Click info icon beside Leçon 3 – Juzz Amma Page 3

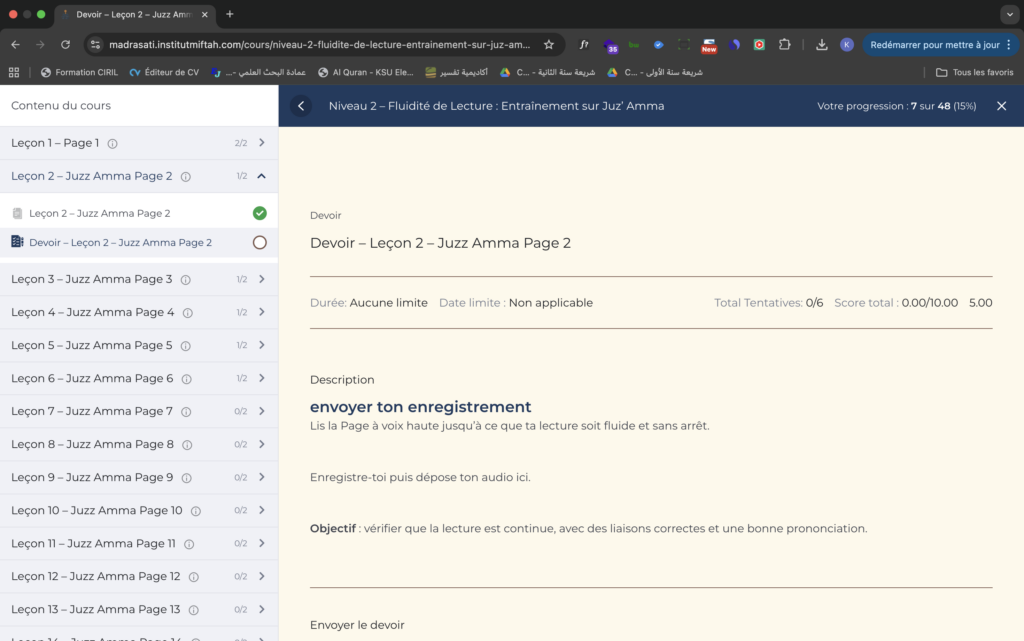186,279
